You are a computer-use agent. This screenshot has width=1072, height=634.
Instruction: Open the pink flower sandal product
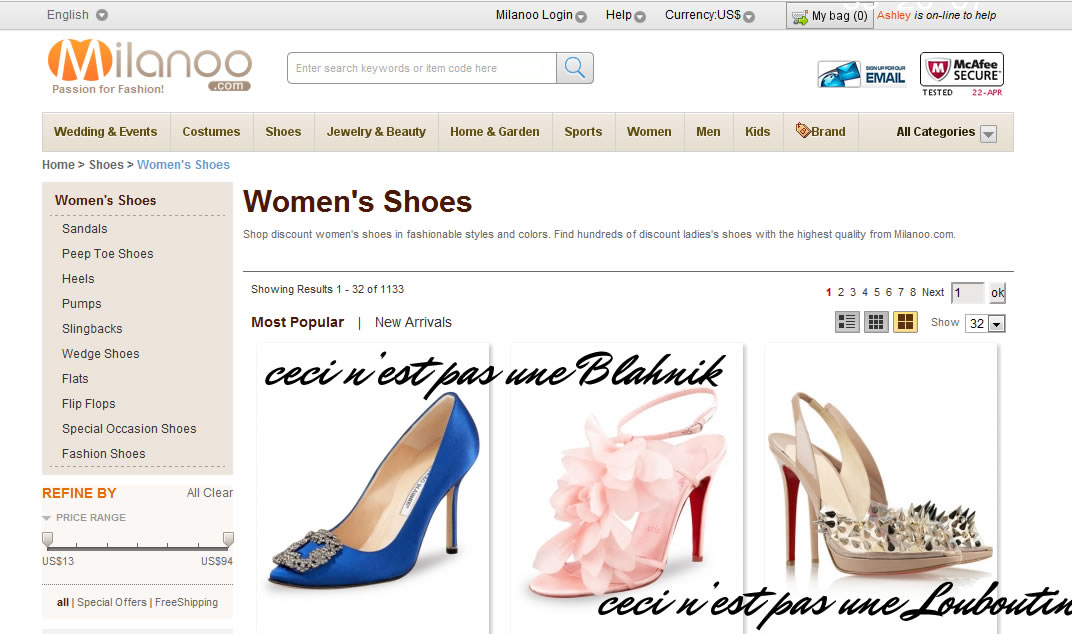point(627,492)
